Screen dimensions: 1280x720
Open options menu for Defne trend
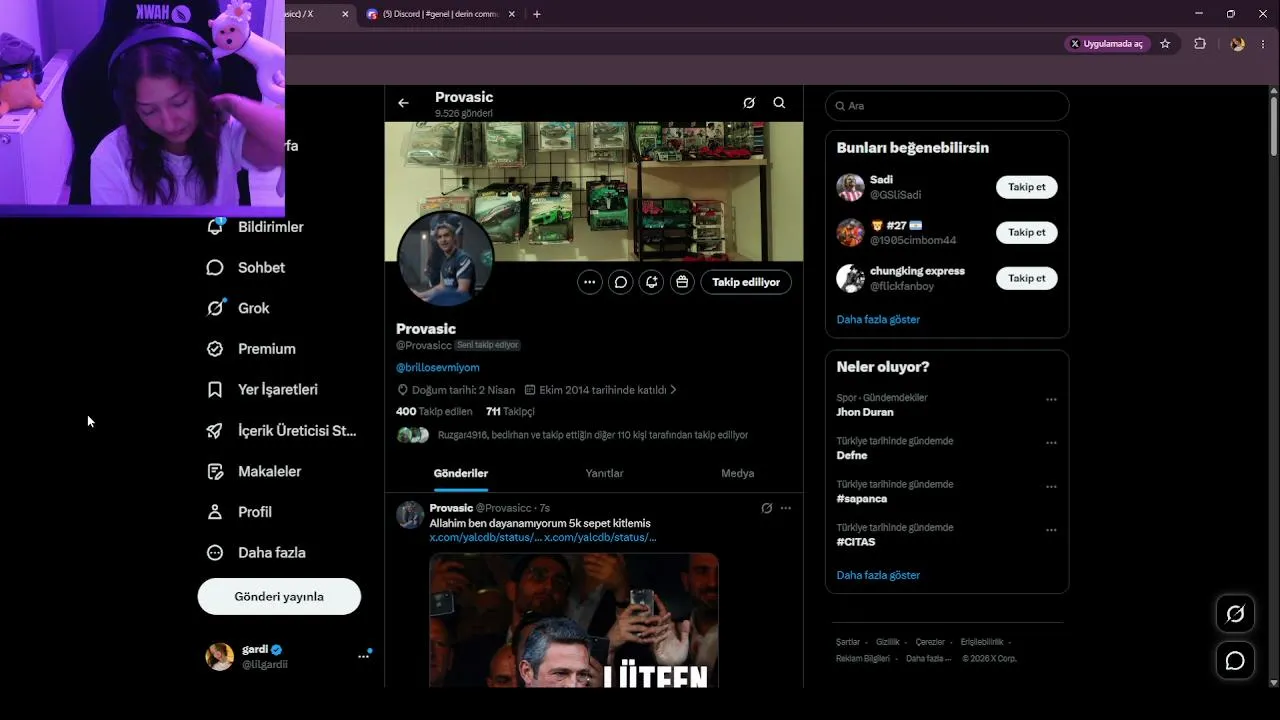pyautogui.click(x=1051, y=443)
